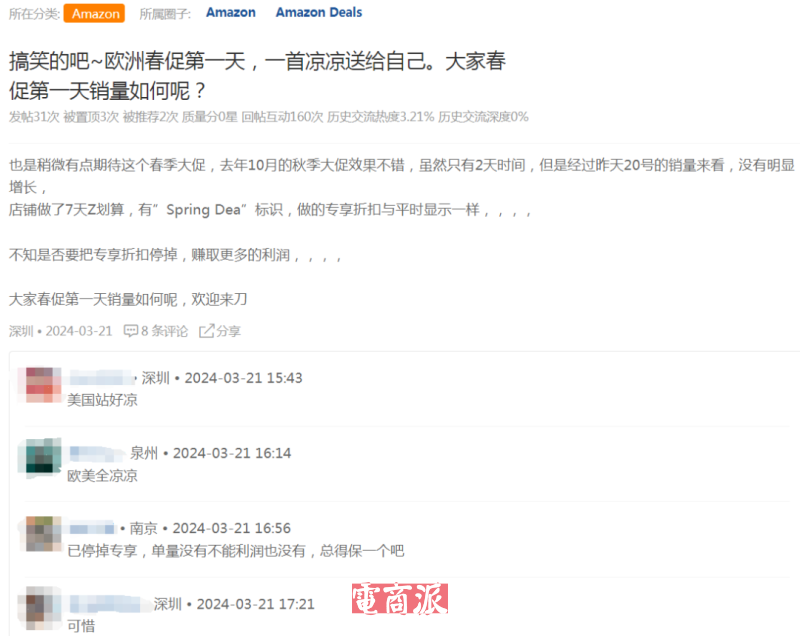Screen dimensions: 800x636
Task: Click the blurred username of the 17:21 commenter
Action: 108,604
